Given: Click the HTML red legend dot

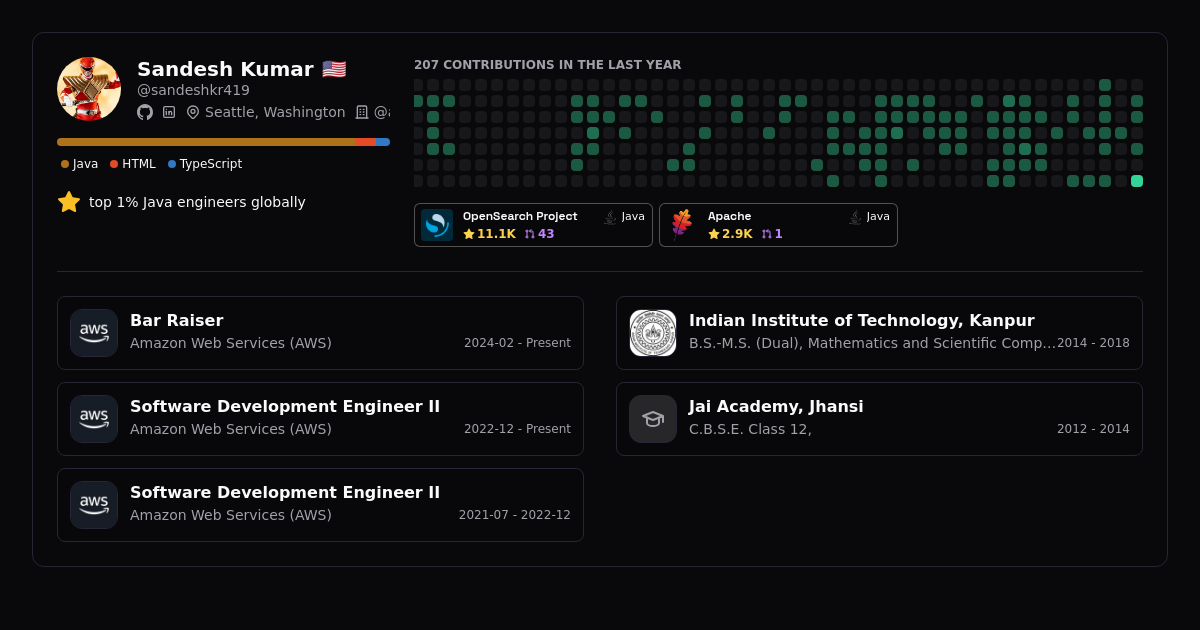Looking at the screenshot, I should tap(114, 164).
